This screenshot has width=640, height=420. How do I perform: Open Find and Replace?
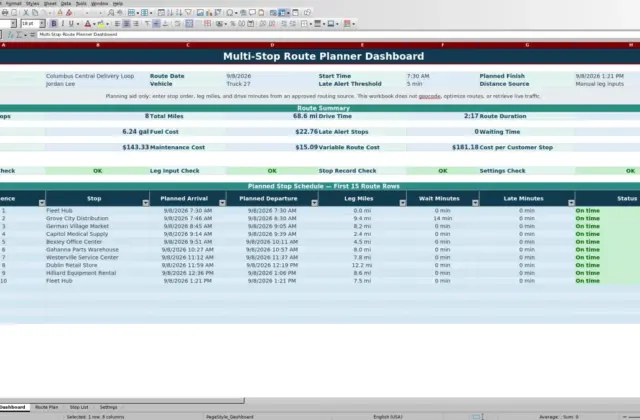click(x=111, y=13)
